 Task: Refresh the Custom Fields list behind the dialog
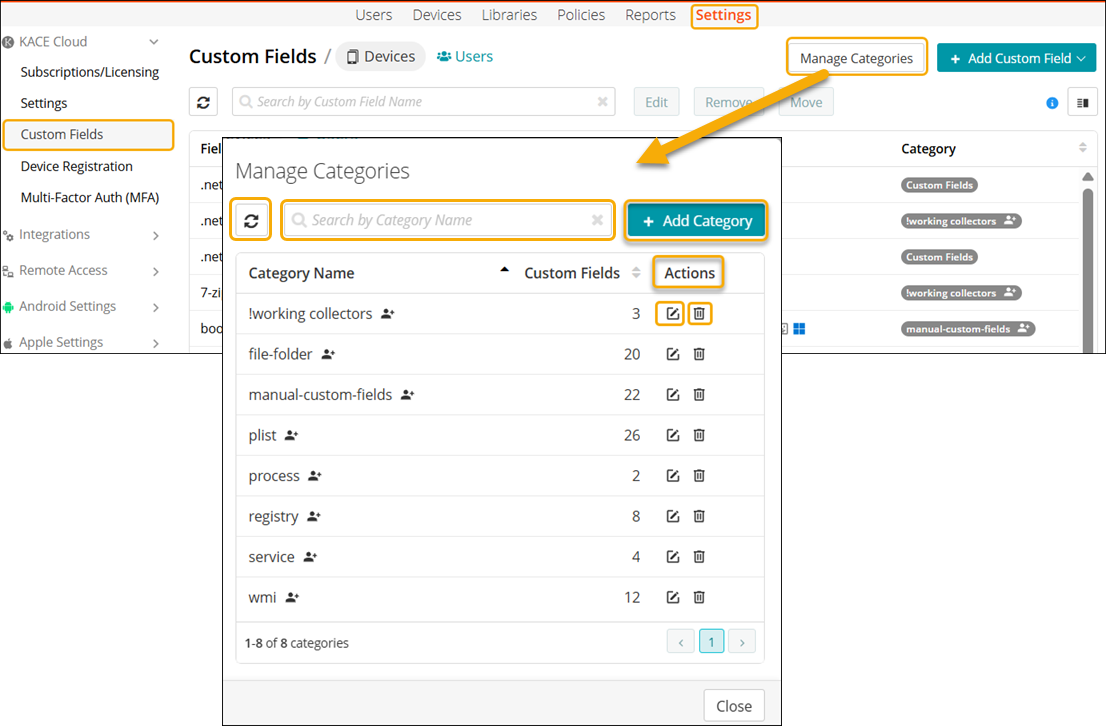coord(204,102)
